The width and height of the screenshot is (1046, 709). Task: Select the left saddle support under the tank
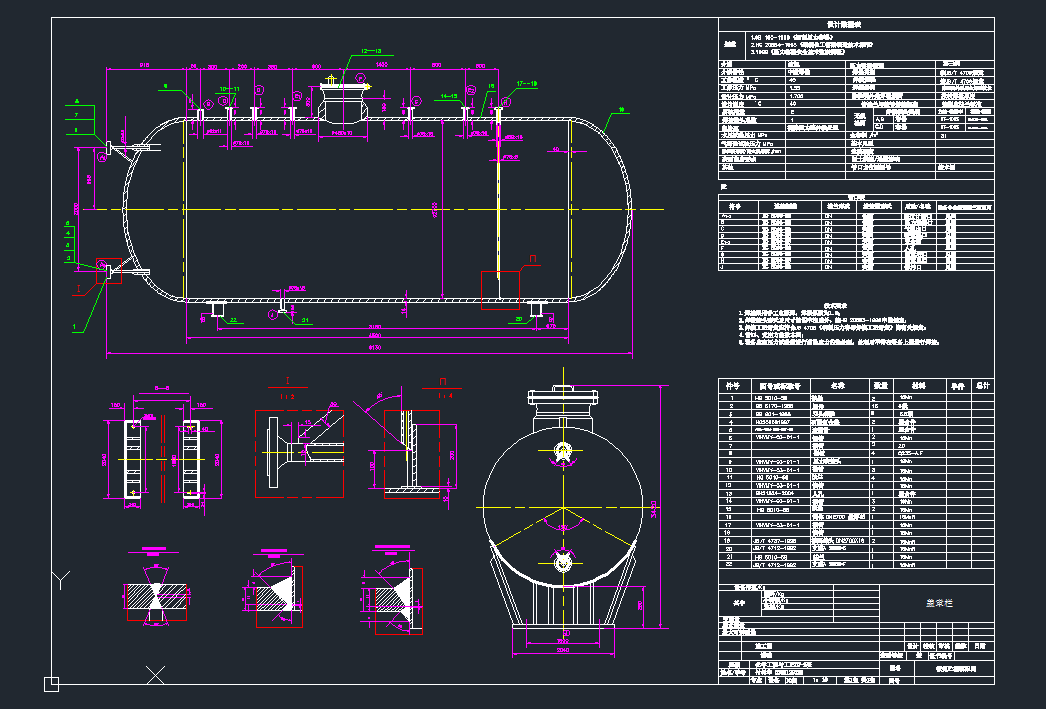pos(218,310)
